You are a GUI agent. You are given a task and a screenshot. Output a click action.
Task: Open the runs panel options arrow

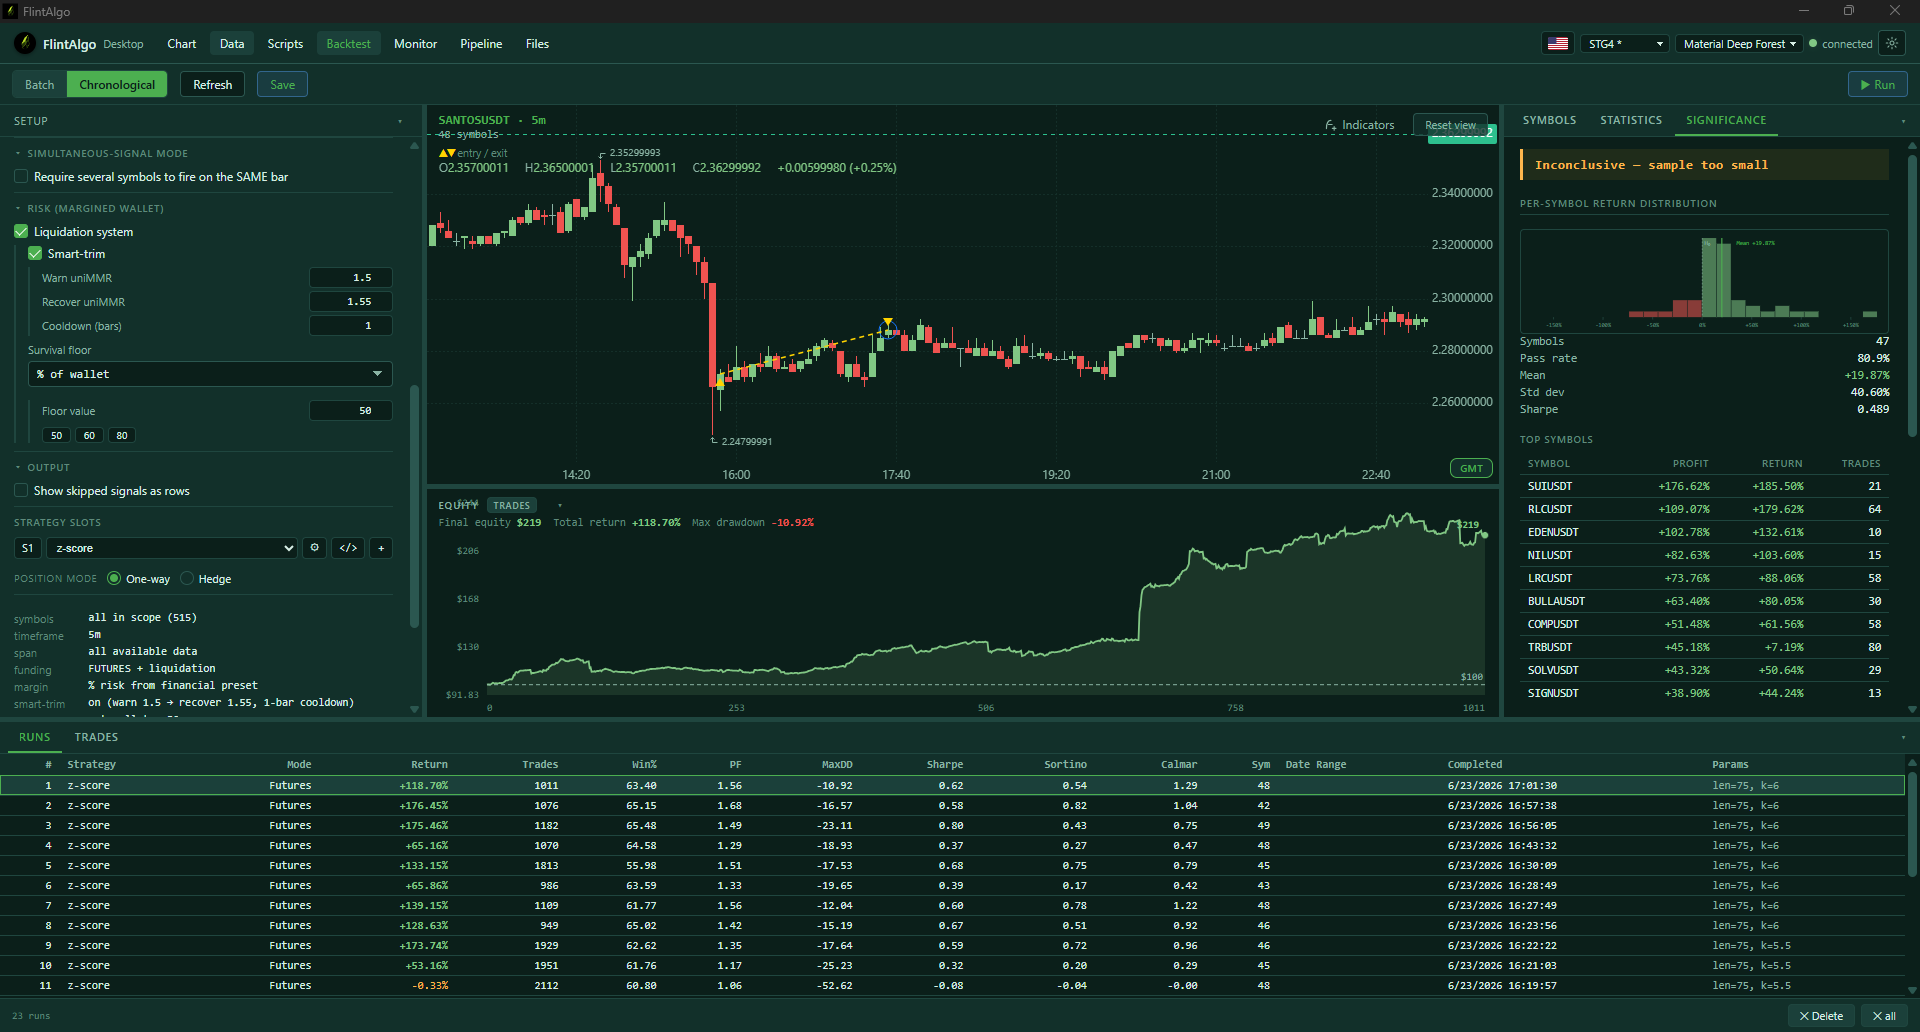pos(1903,738)
